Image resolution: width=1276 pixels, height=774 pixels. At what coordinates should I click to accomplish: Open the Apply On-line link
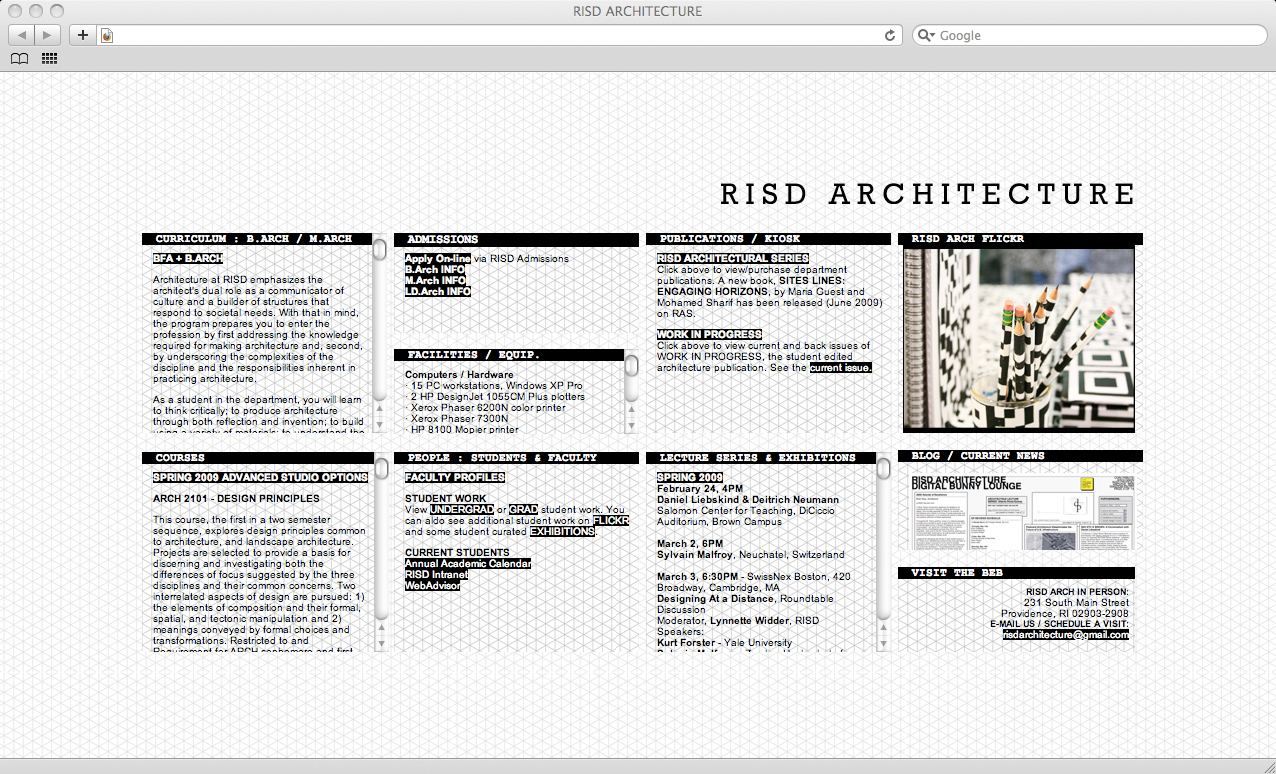point(438,258)
